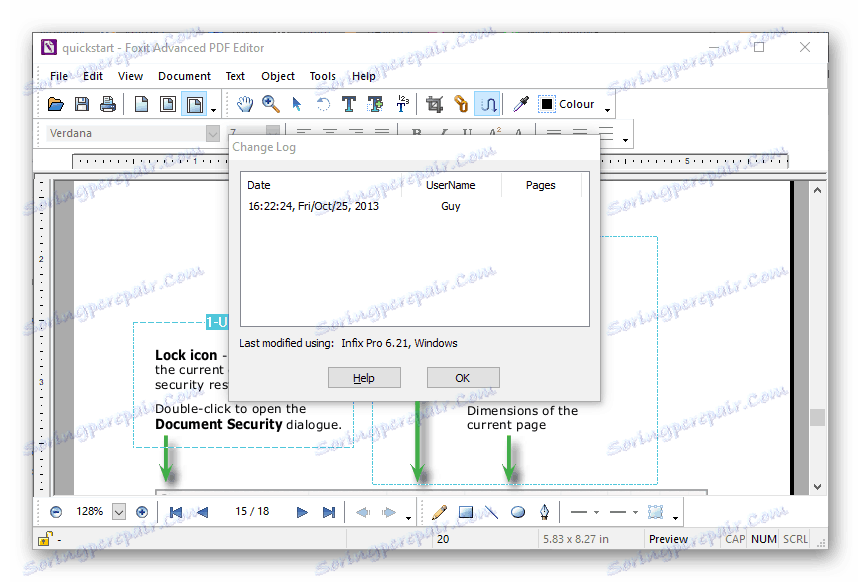Select the second page layout view icon
861x582 pixels.
tap(168, 104)
